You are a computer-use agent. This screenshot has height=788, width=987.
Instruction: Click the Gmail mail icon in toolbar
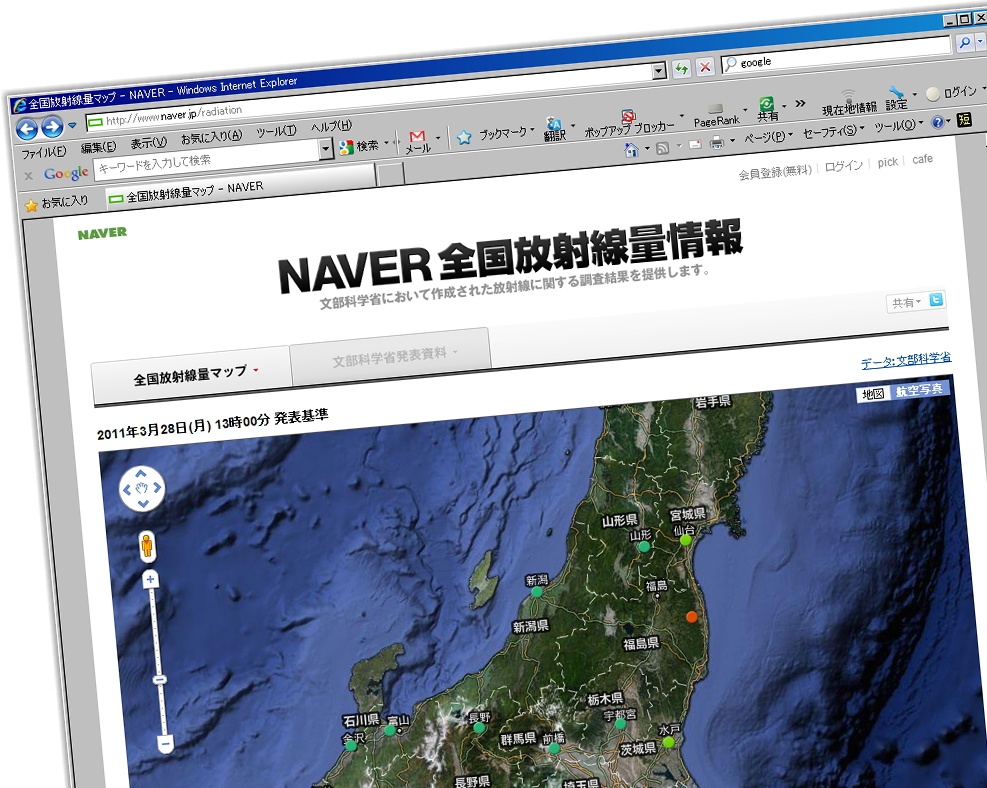click(417, 136)
